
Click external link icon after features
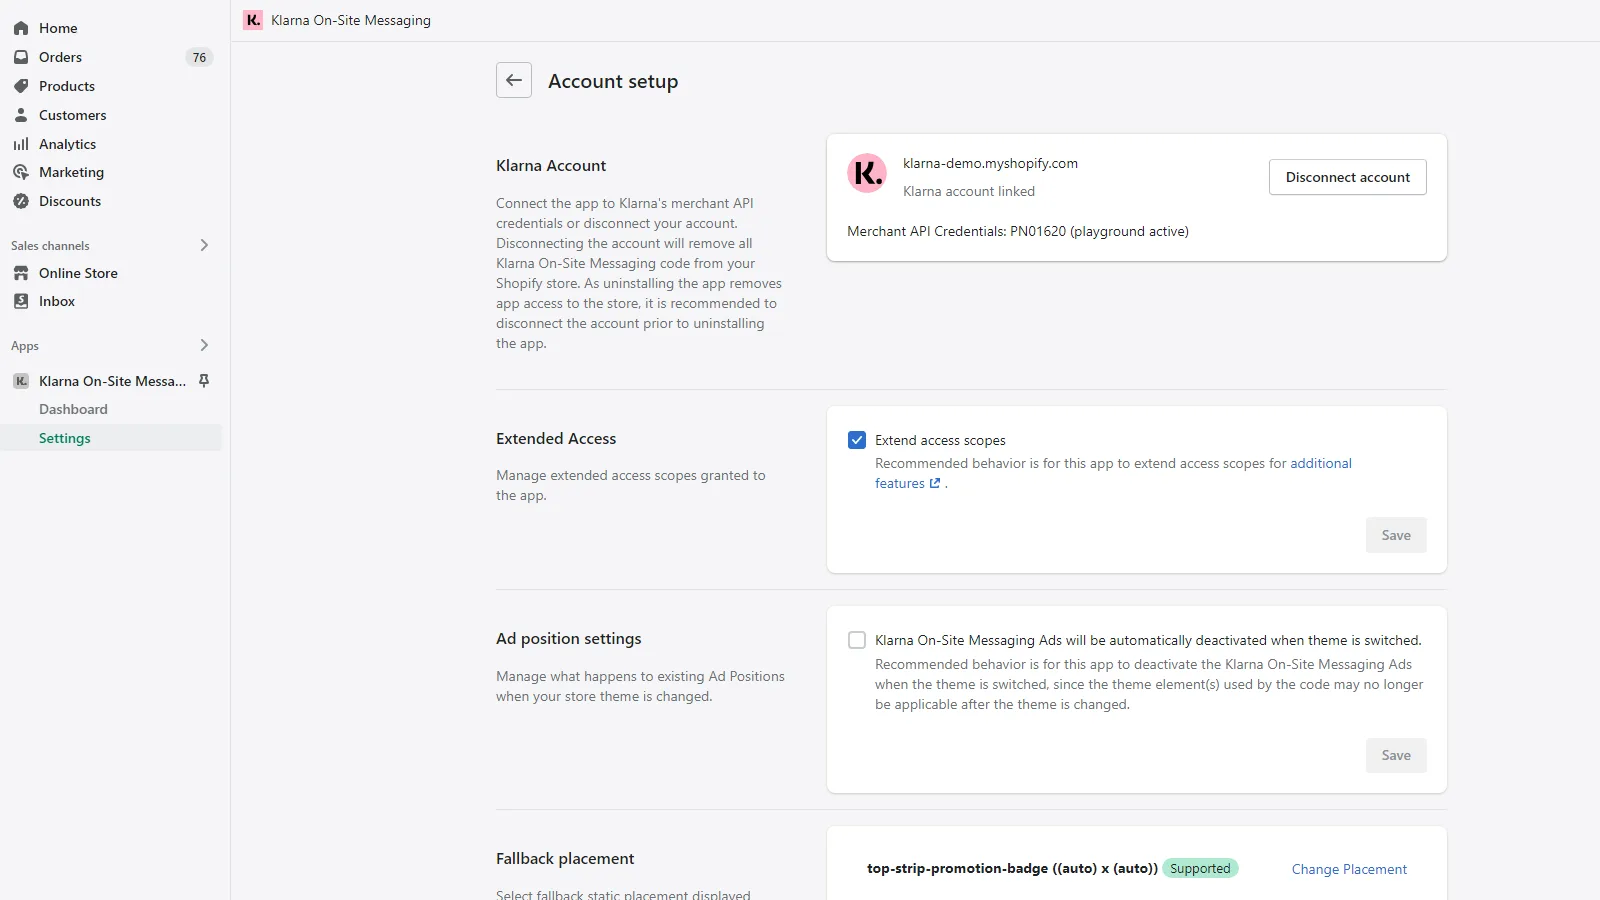pyautogui.click(x=935, y=483)
